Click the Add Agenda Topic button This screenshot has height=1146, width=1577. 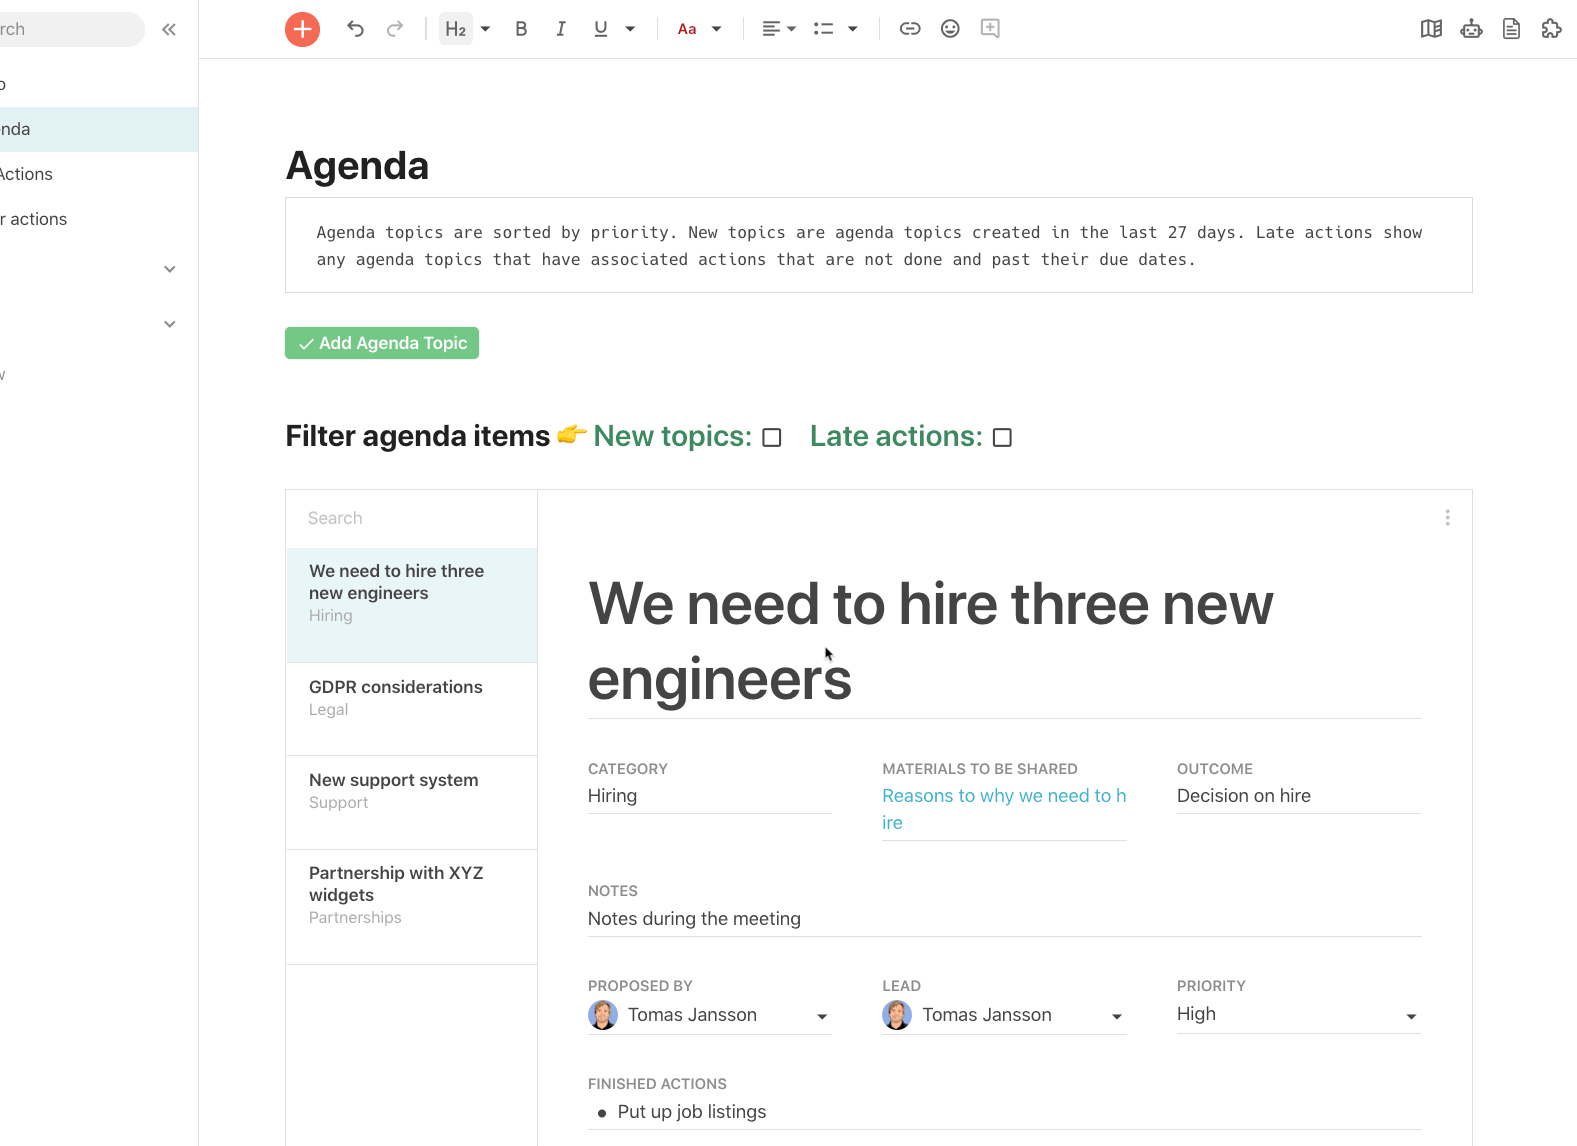coord(382,343)
